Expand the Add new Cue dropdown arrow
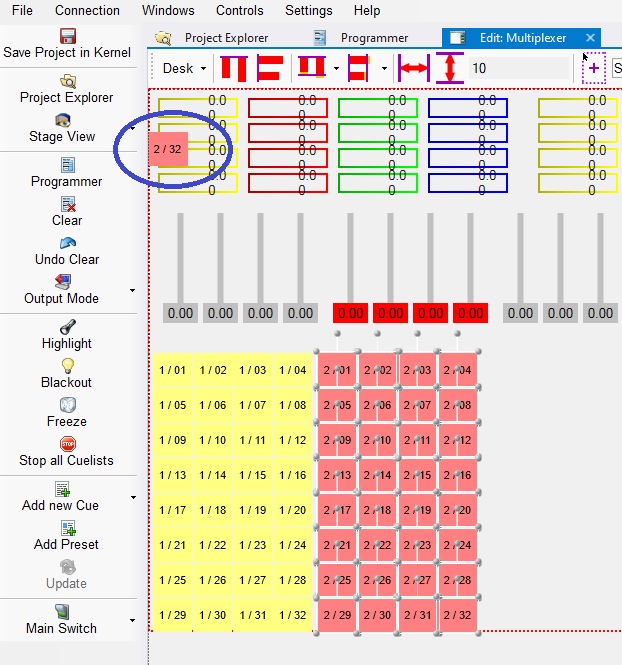 click(133, 497)
